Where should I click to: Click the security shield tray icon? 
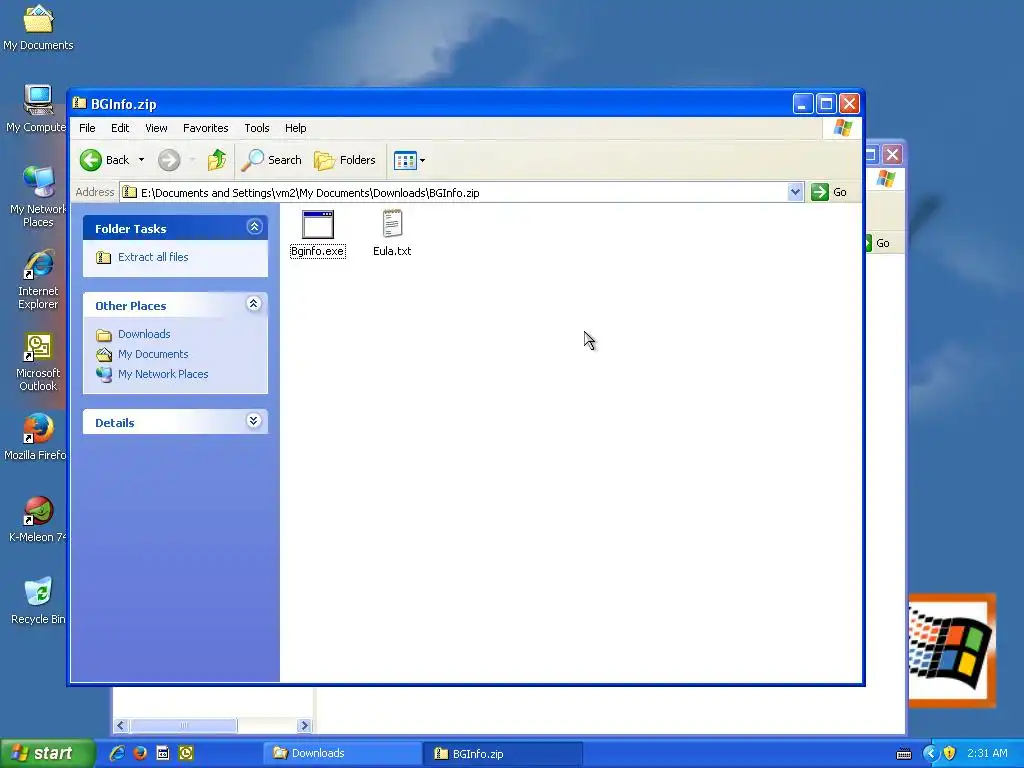tap(950, 753)
